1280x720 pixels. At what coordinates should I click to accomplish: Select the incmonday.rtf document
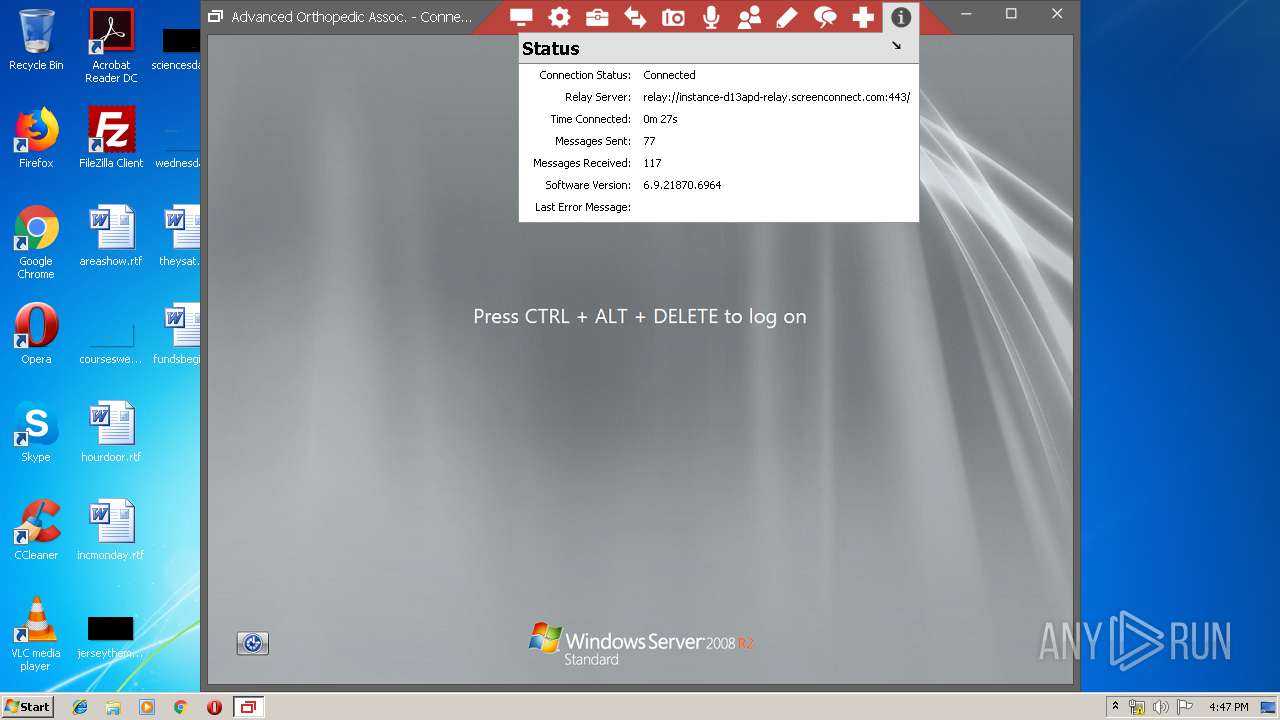111,530
